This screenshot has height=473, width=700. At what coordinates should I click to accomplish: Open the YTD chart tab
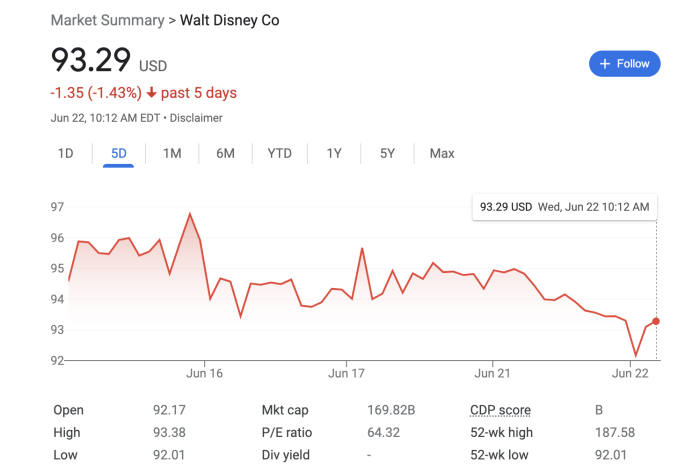(280, 153)
